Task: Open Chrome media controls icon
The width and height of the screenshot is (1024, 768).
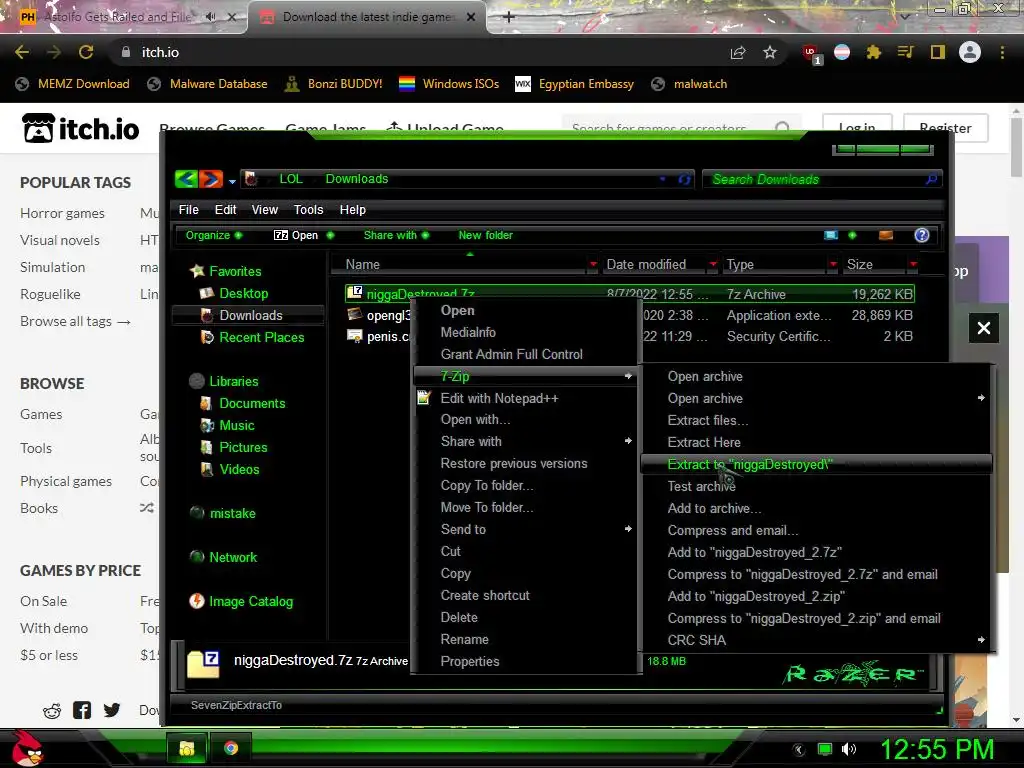Action: tap(905, 52)
